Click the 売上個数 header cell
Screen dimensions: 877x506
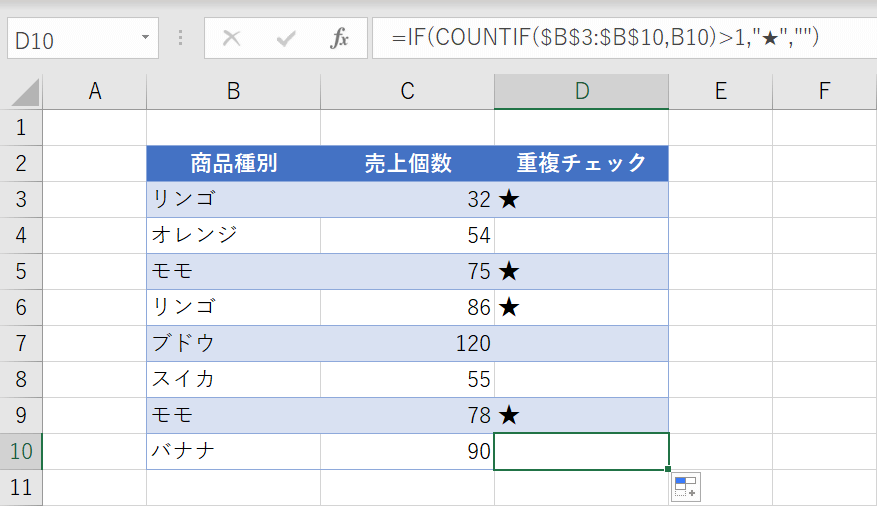pyautogui.click(x=407, y=163)
